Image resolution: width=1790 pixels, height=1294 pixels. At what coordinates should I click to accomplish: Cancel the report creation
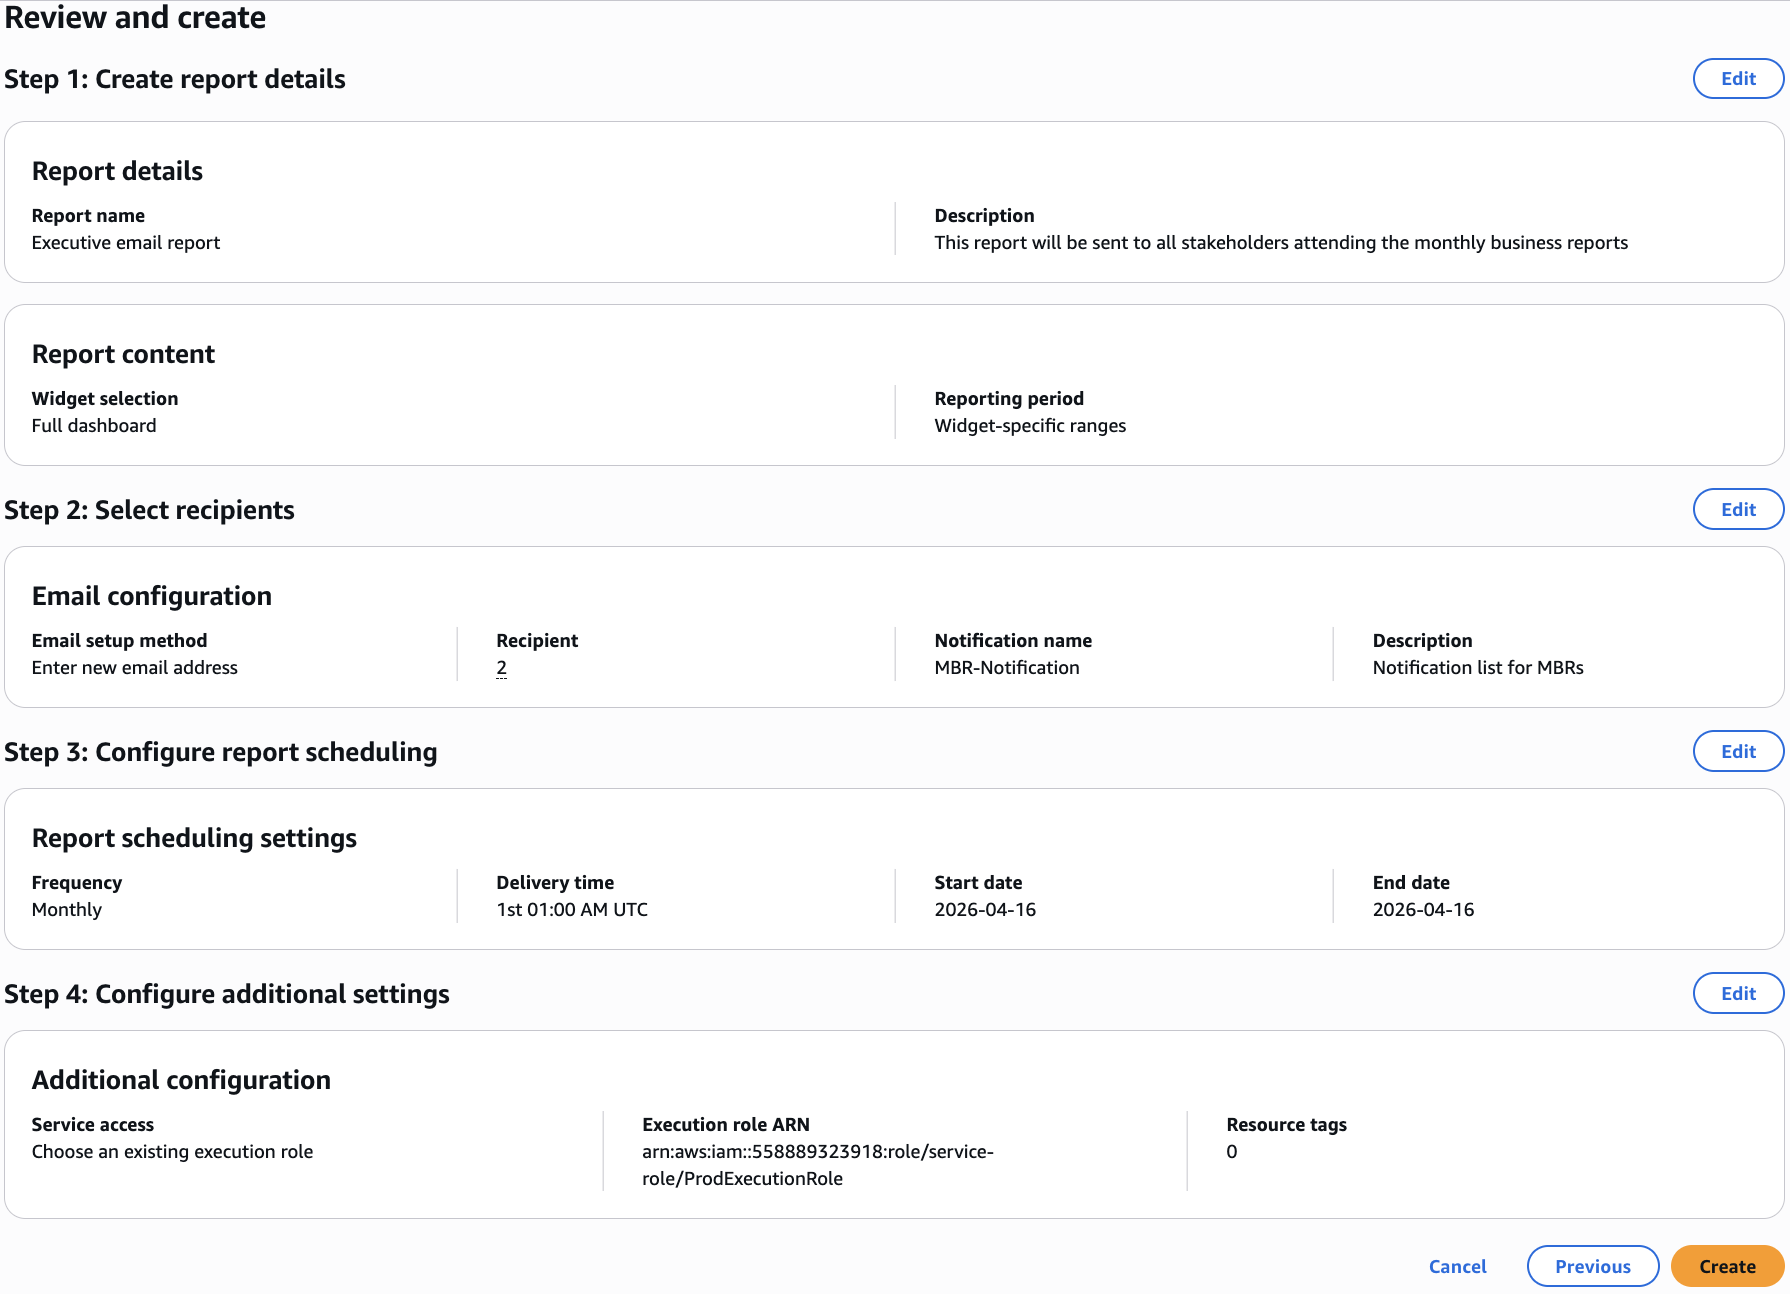point(1457,1267)
